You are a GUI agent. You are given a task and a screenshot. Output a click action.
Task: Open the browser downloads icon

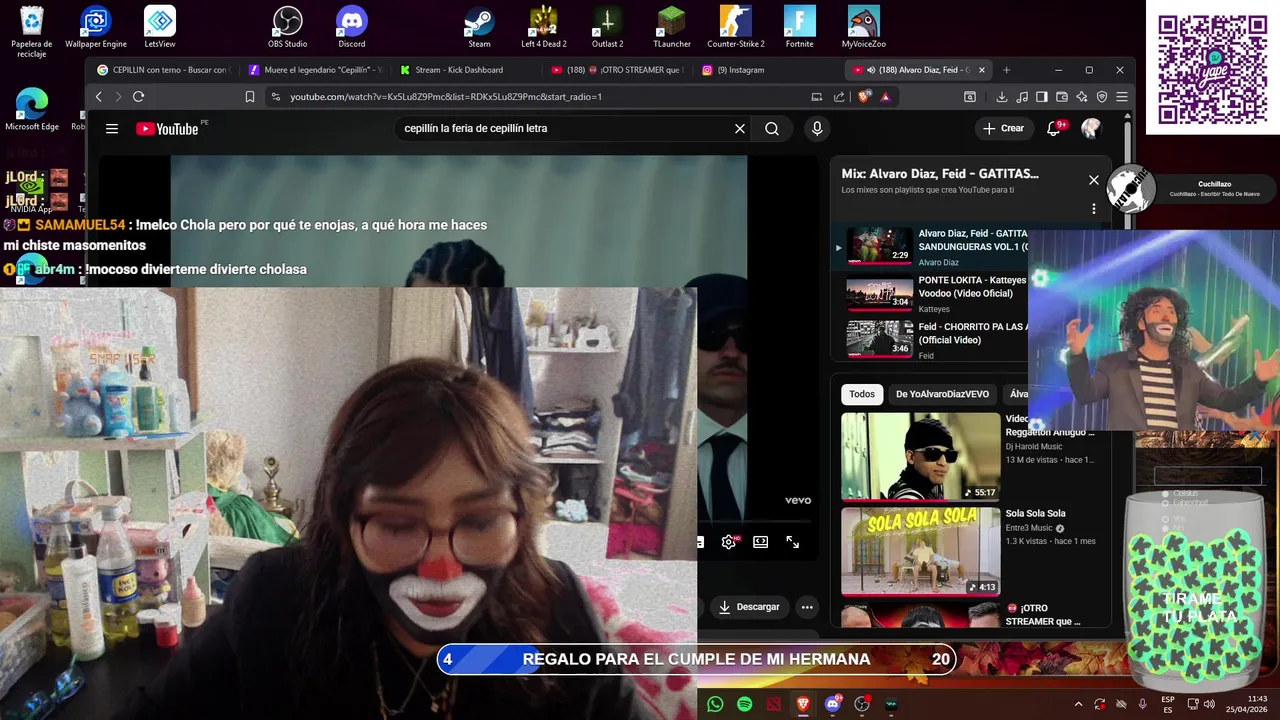click(x=1002, y=97)
